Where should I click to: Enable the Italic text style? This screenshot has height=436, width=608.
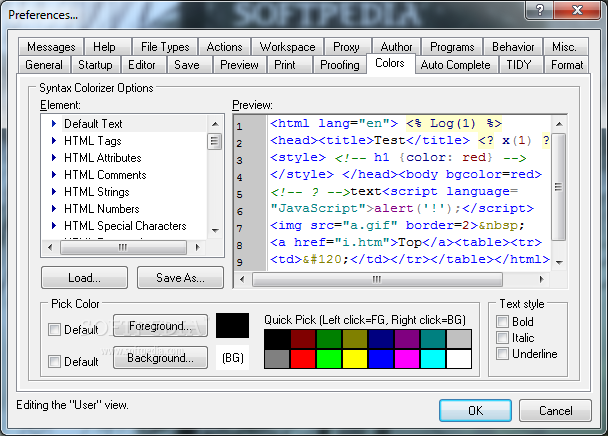pyautogui.click(x=503, y=337)
